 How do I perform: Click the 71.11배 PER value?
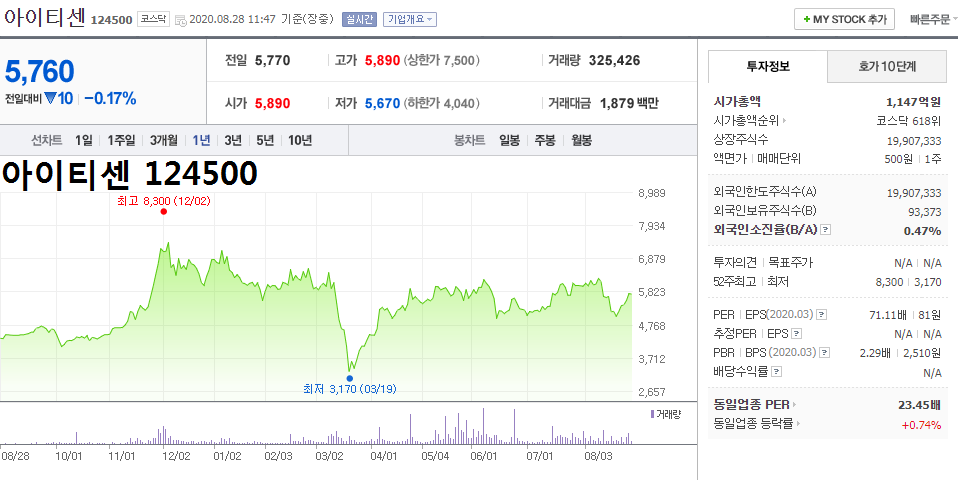pos(889,315)
